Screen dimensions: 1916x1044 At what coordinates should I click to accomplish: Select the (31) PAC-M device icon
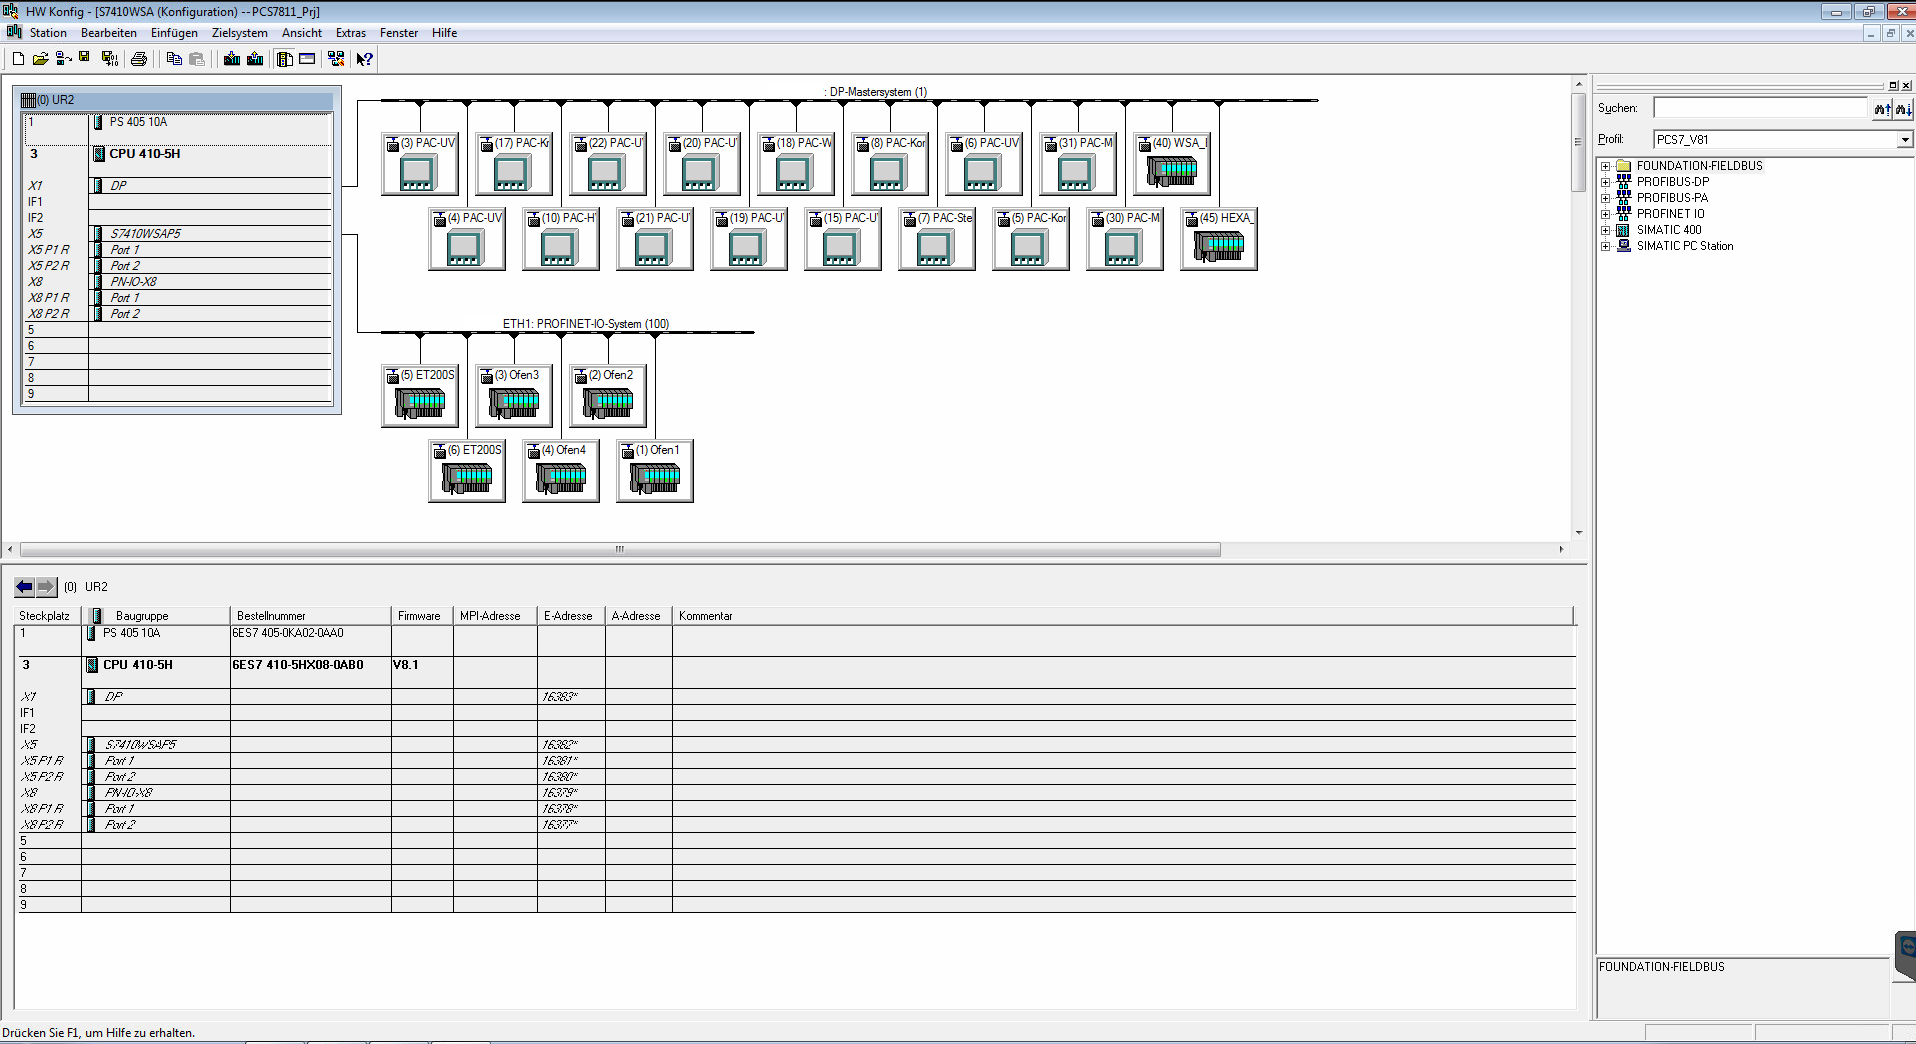click(1078, 165)
